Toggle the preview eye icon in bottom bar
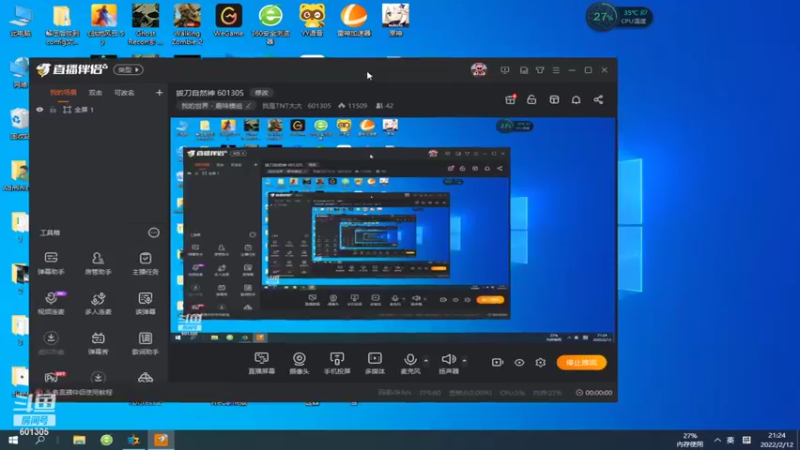 click(519, 362)
